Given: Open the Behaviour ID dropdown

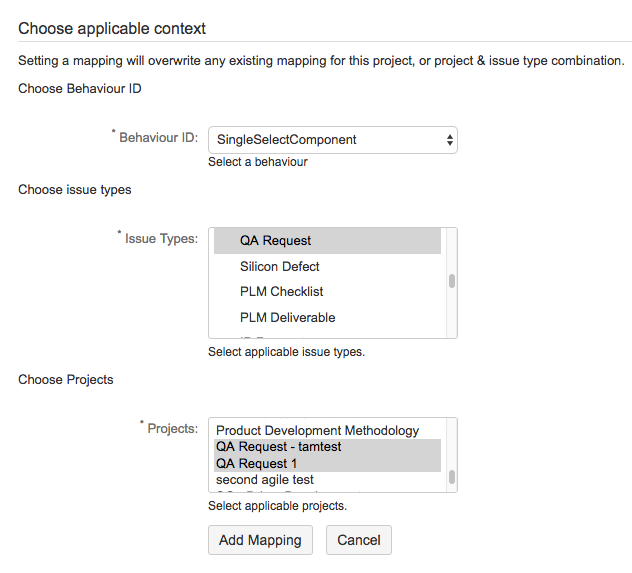Looking at the screenshot, I should 332,140.
